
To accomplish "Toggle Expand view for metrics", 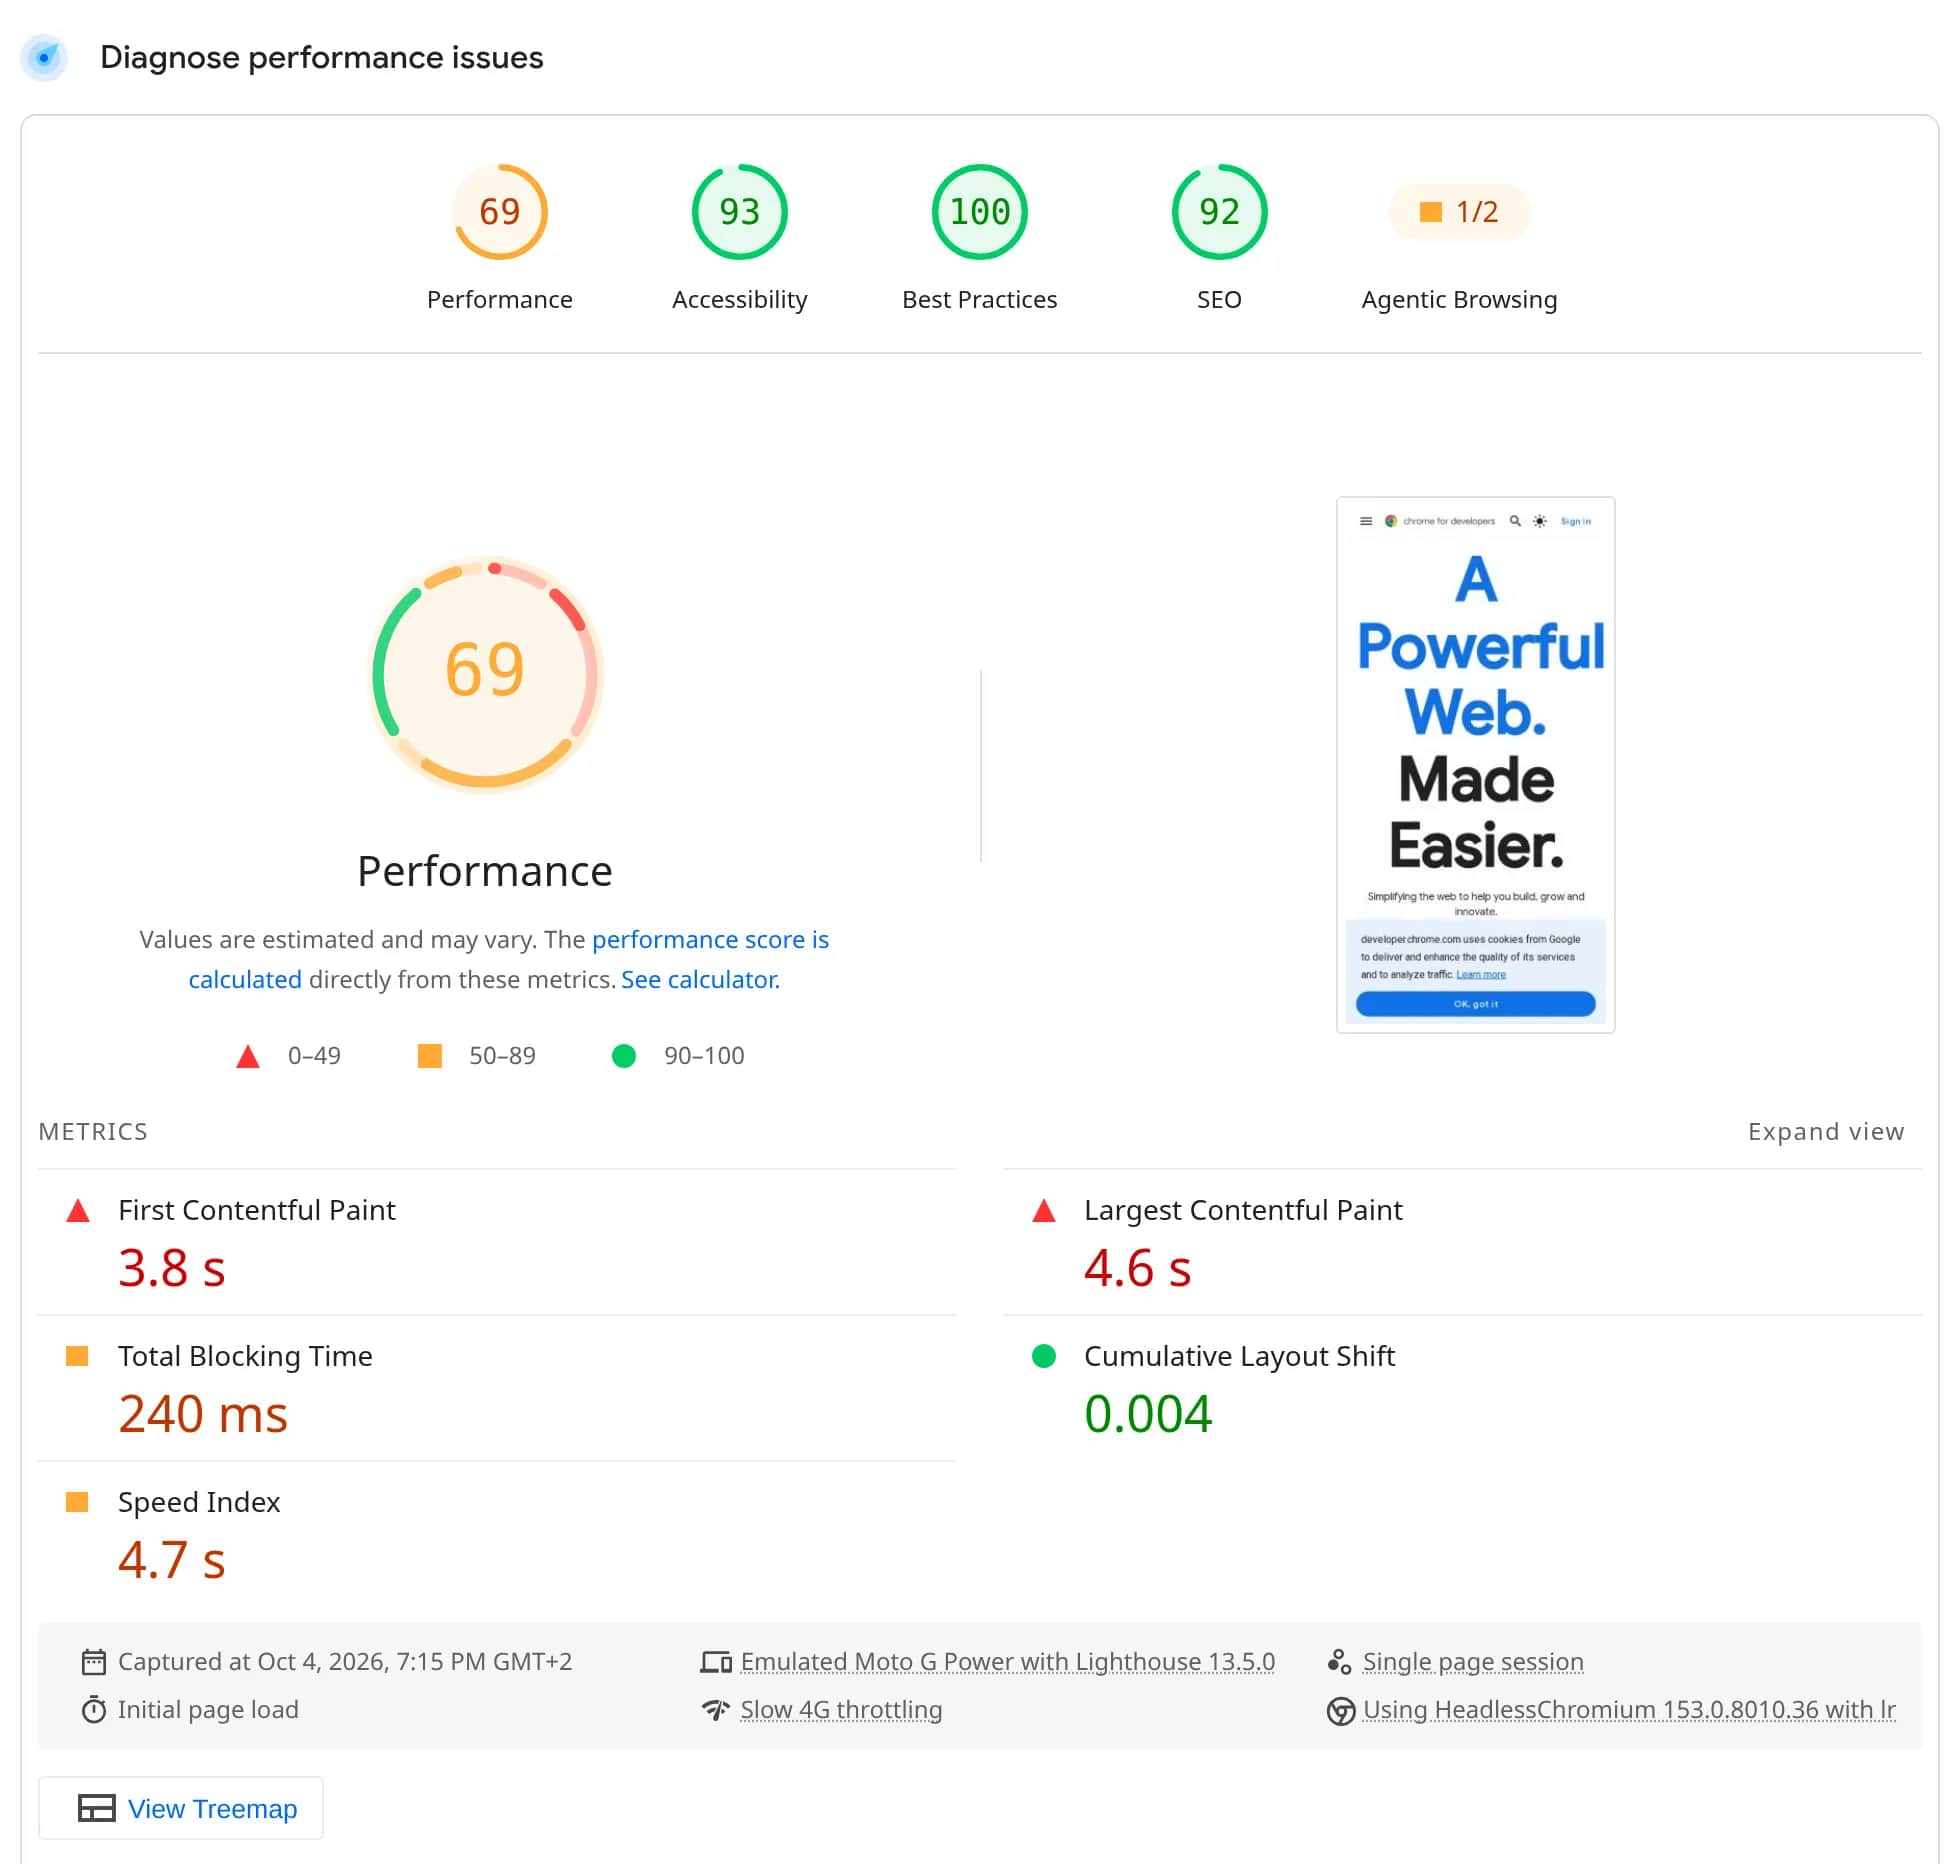I will coord(1826,1131).
